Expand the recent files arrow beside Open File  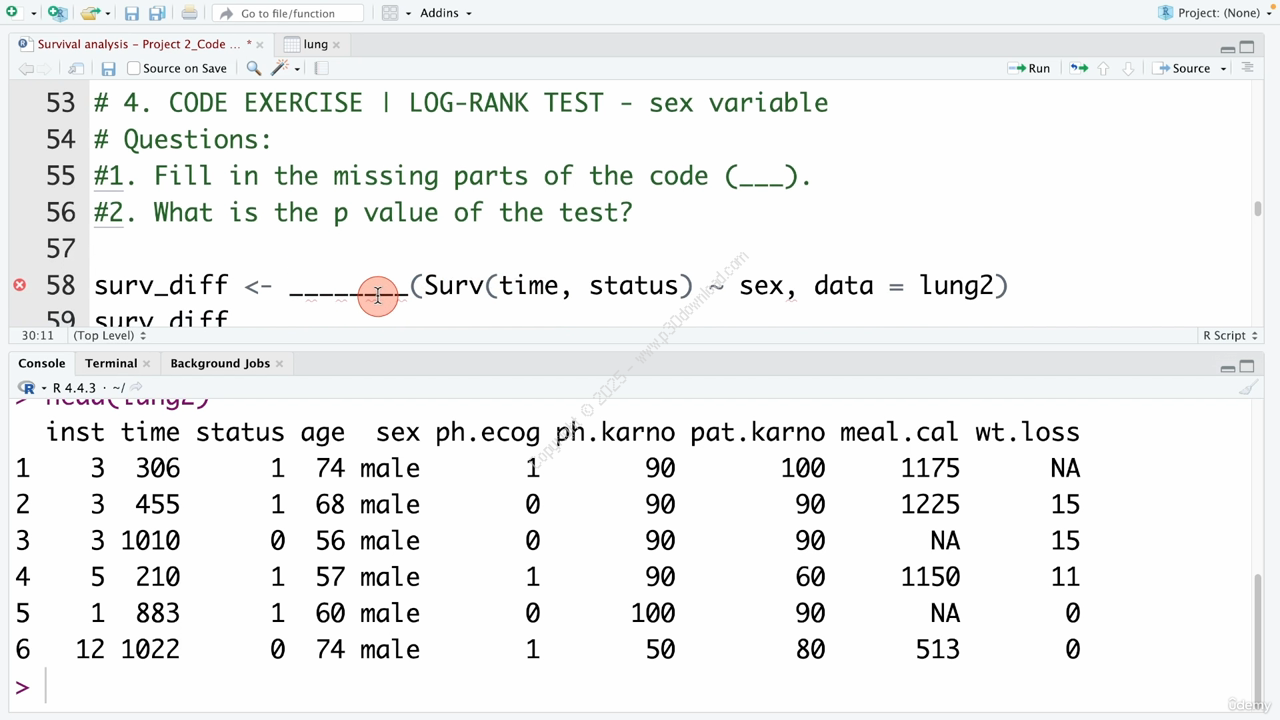(x=107, y=14)
